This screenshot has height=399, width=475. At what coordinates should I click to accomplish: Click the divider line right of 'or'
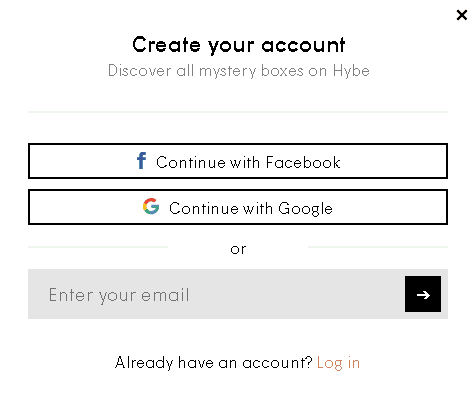(378, 247)
